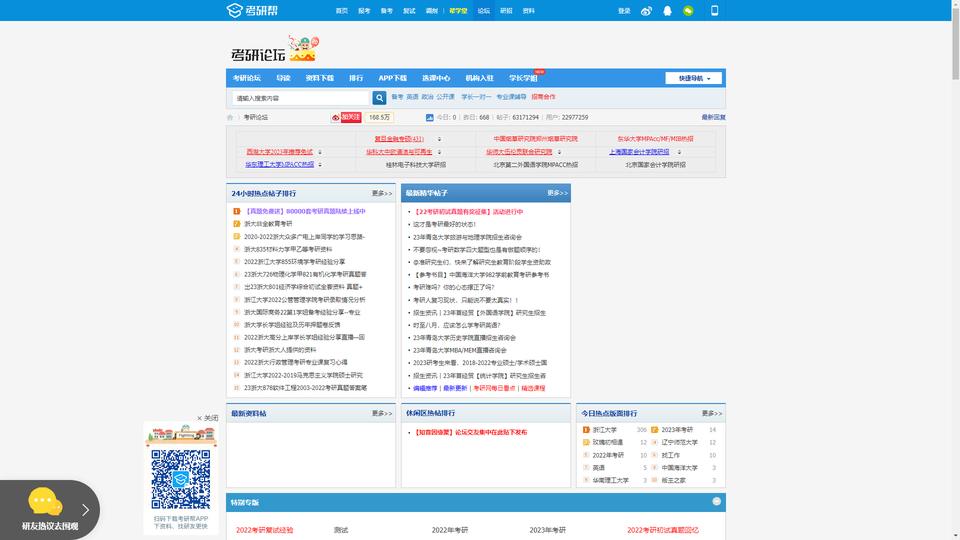Open 更多>> in 最新资料帖 panel
The height and width of the screenshot is (540, 960).
[382, 413]
